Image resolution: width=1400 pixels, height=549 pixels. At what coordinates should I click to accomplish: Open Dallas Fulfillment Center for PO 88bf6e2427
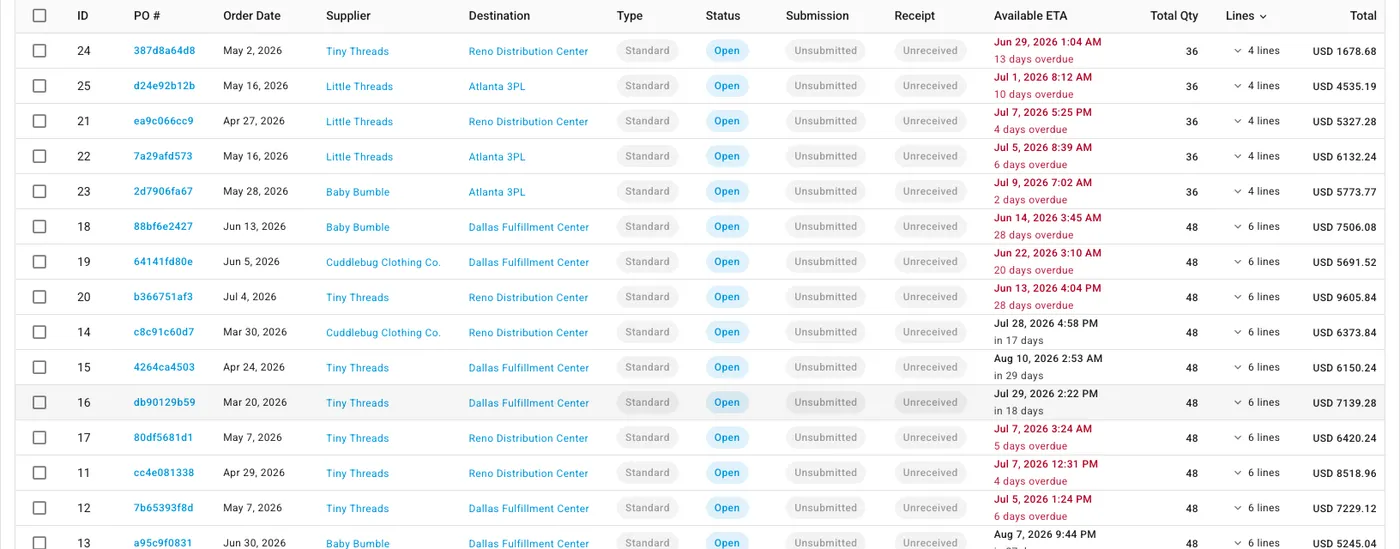point(529,227)
